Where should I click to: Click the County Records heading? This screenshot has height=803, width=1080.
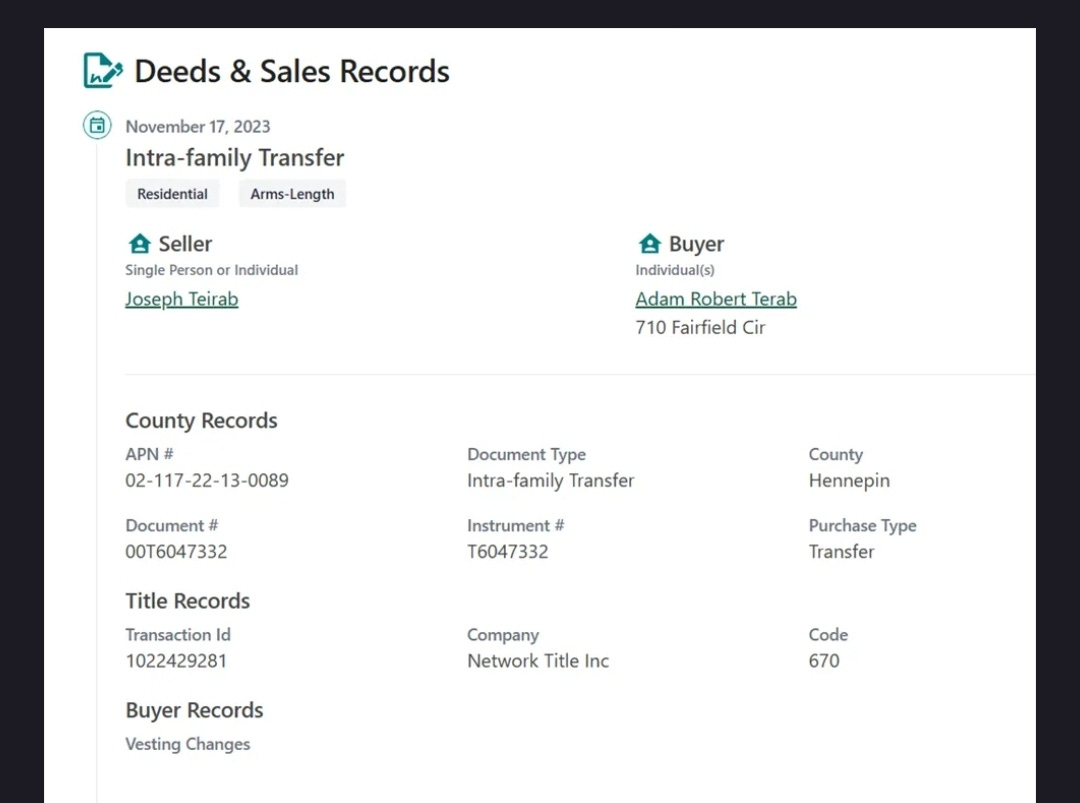click(201, 420)
